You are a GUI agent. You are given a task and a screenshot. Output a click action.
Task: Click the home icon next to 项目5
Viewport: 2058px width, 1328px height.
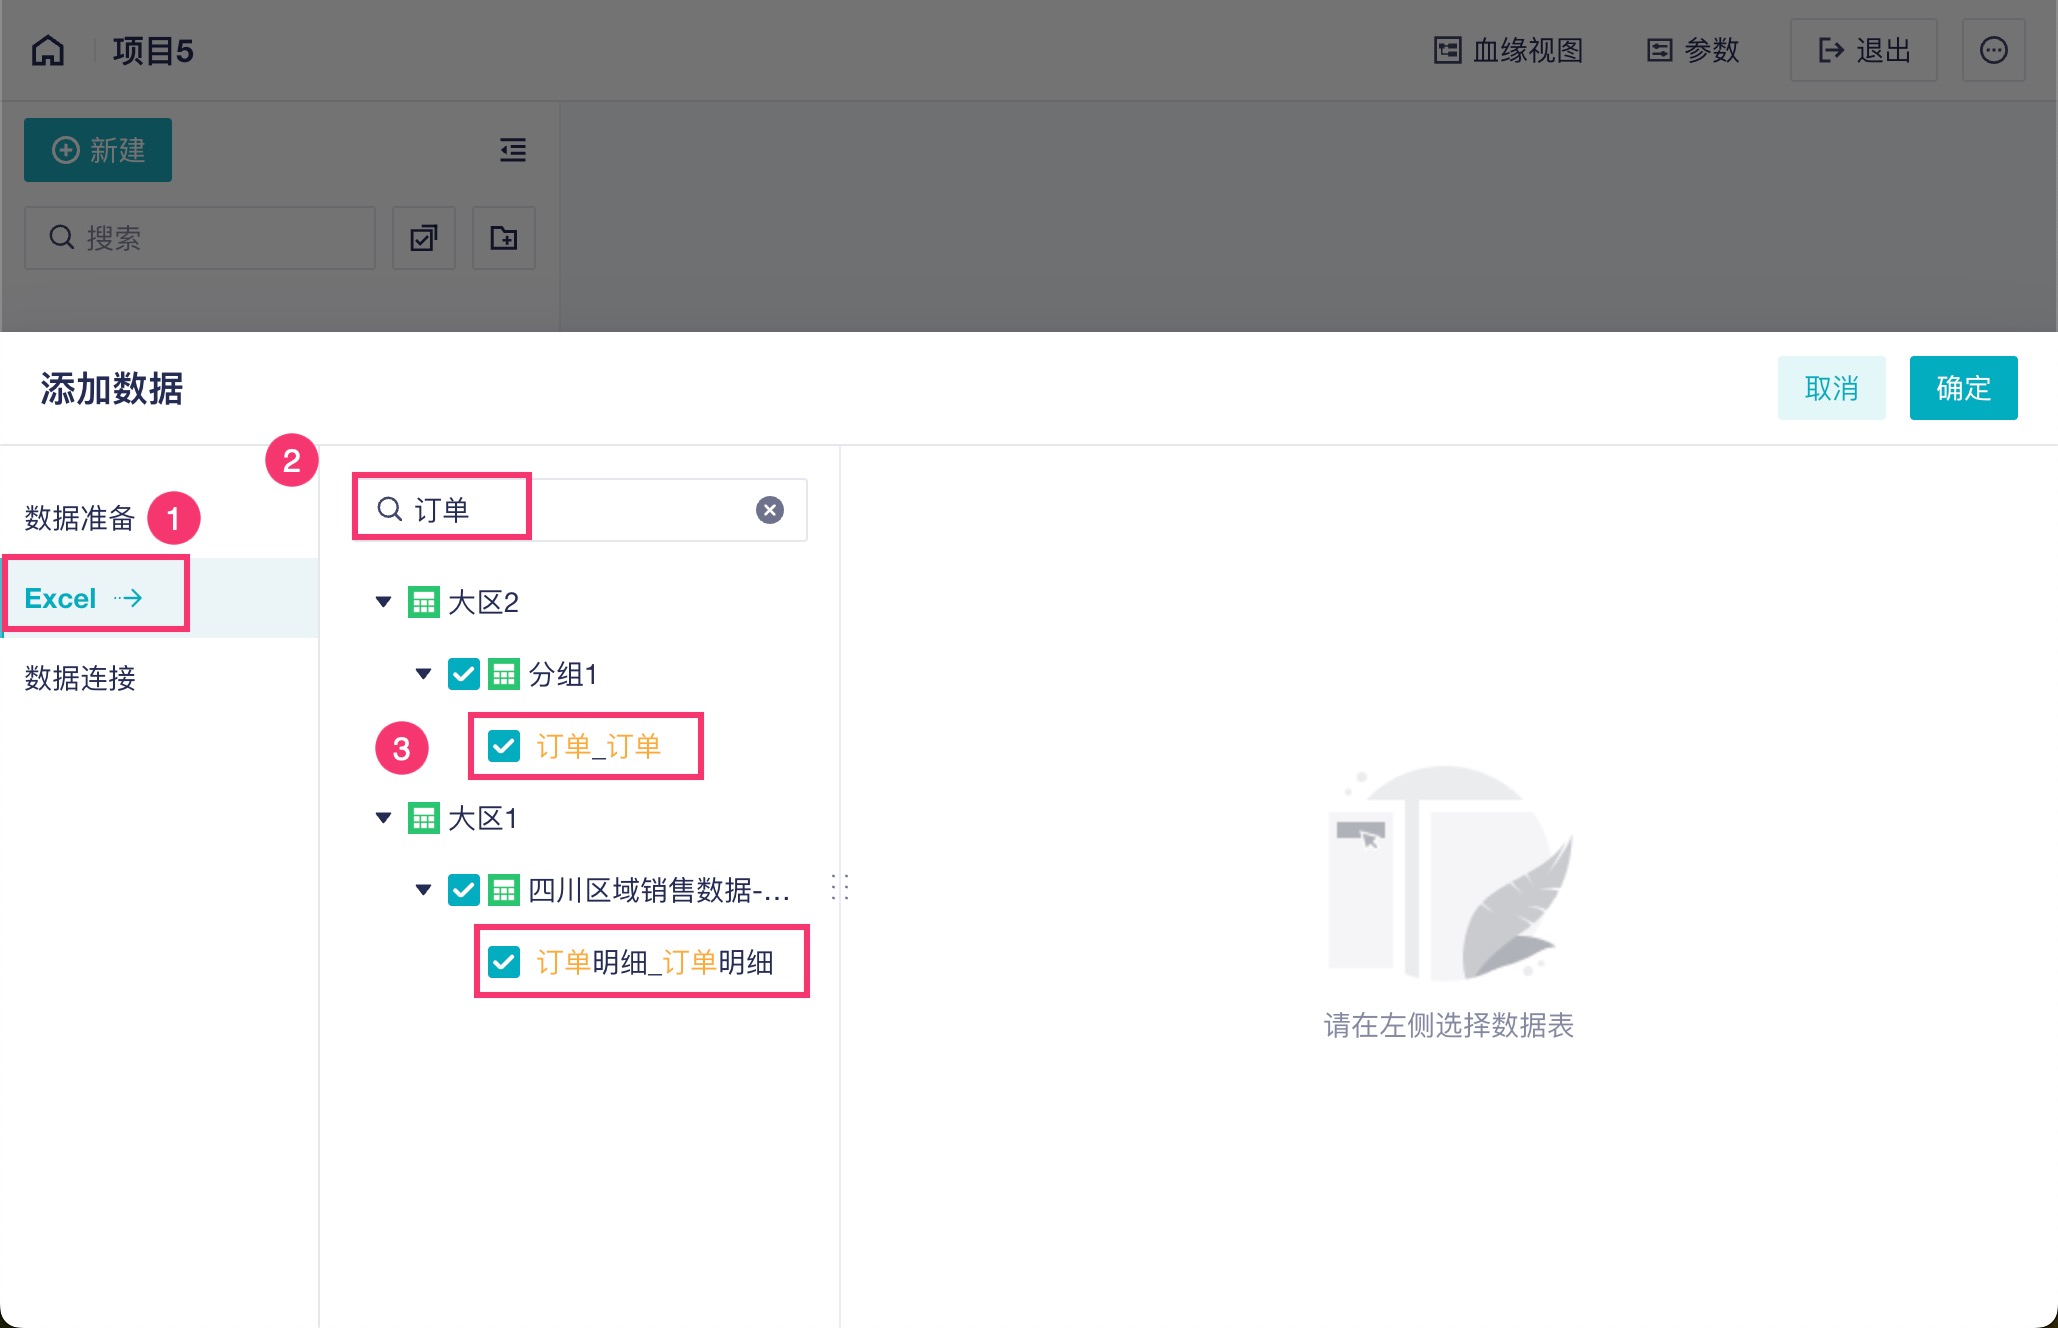48,50
